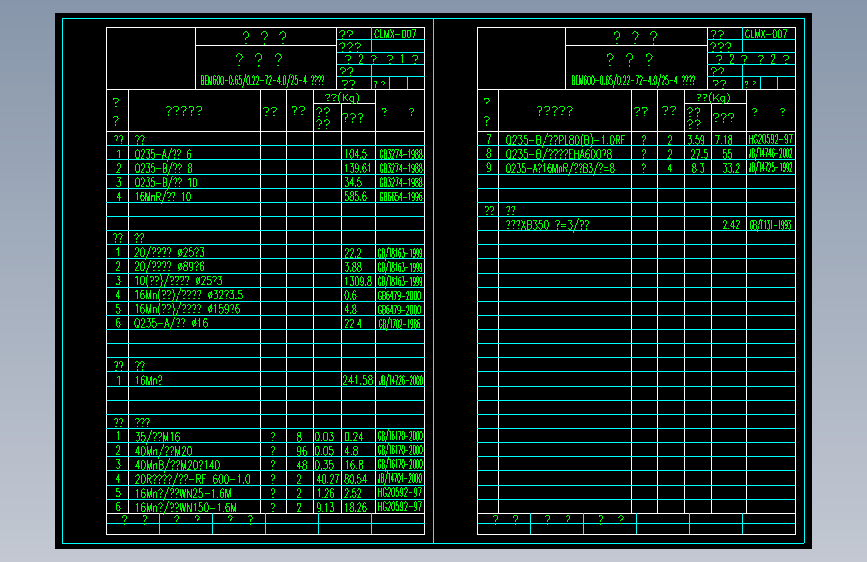Click the unit weight "0.35"
Screen dimensions: 867x562
click(325, 465)
